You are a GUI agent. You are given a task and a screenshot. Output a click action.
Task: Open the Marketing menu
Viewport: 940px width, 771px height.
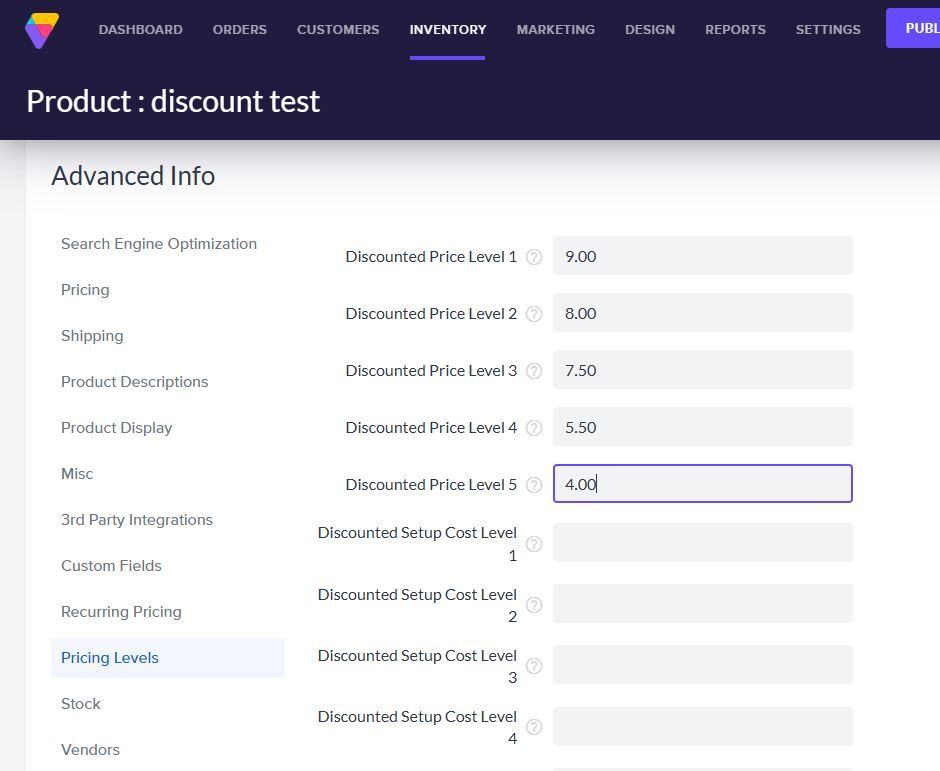point(555,30)
